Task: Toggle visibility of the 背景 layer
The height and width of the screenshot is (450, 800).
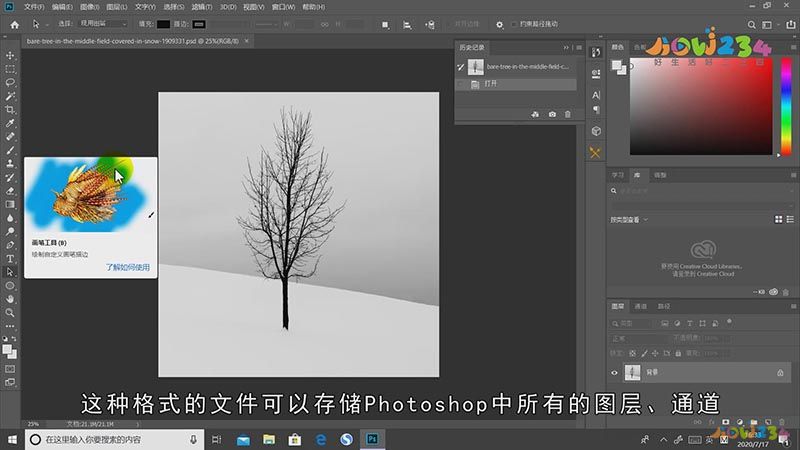Action: click(x=614, y=373)
